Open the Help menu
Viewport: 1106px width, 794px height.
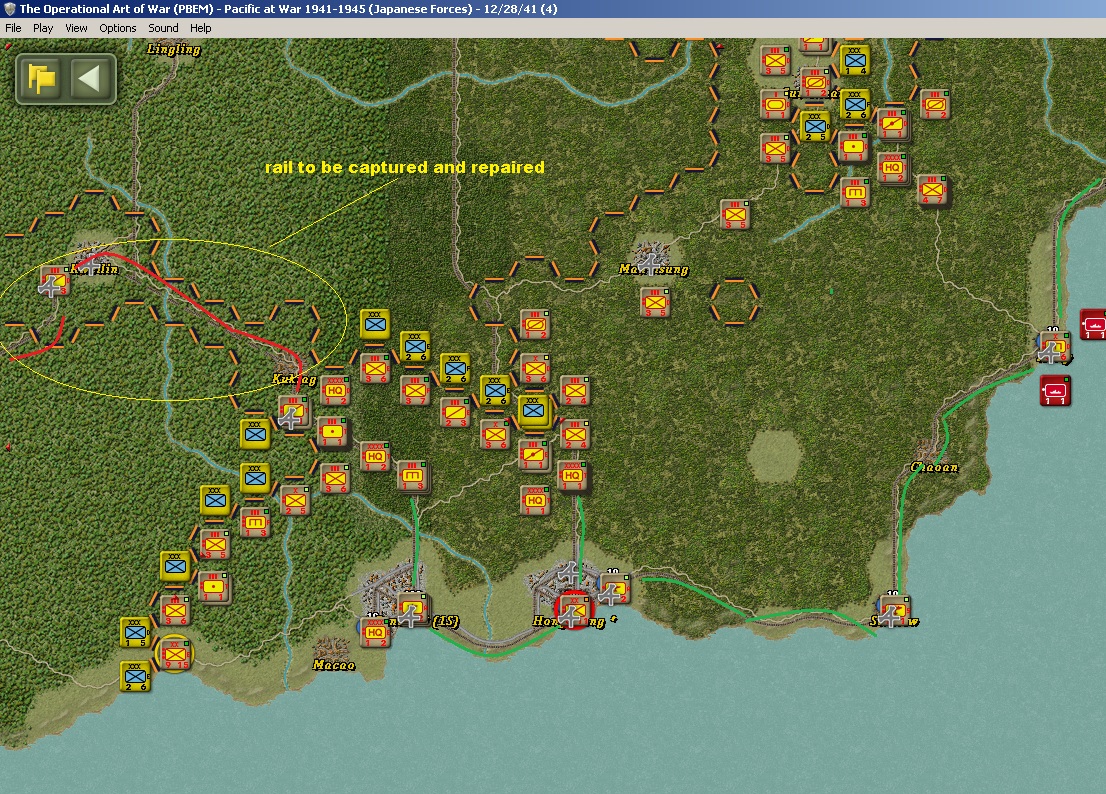(x=201, y=28)
